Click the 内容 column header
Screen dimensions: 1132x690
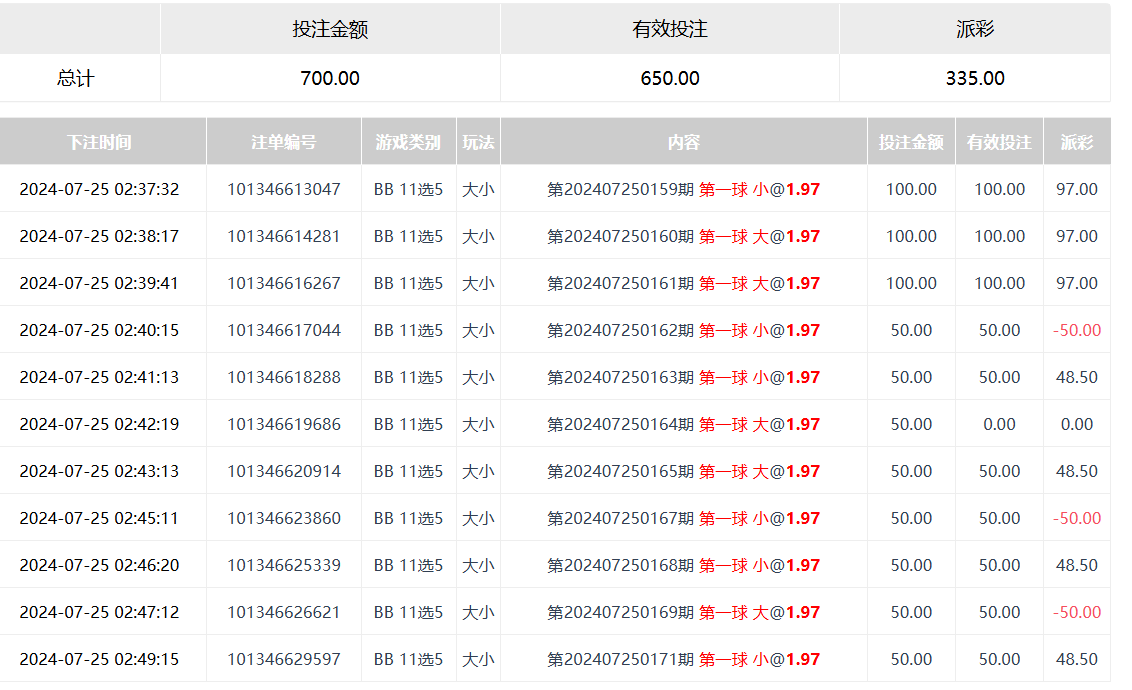click(x=685, y=142)
